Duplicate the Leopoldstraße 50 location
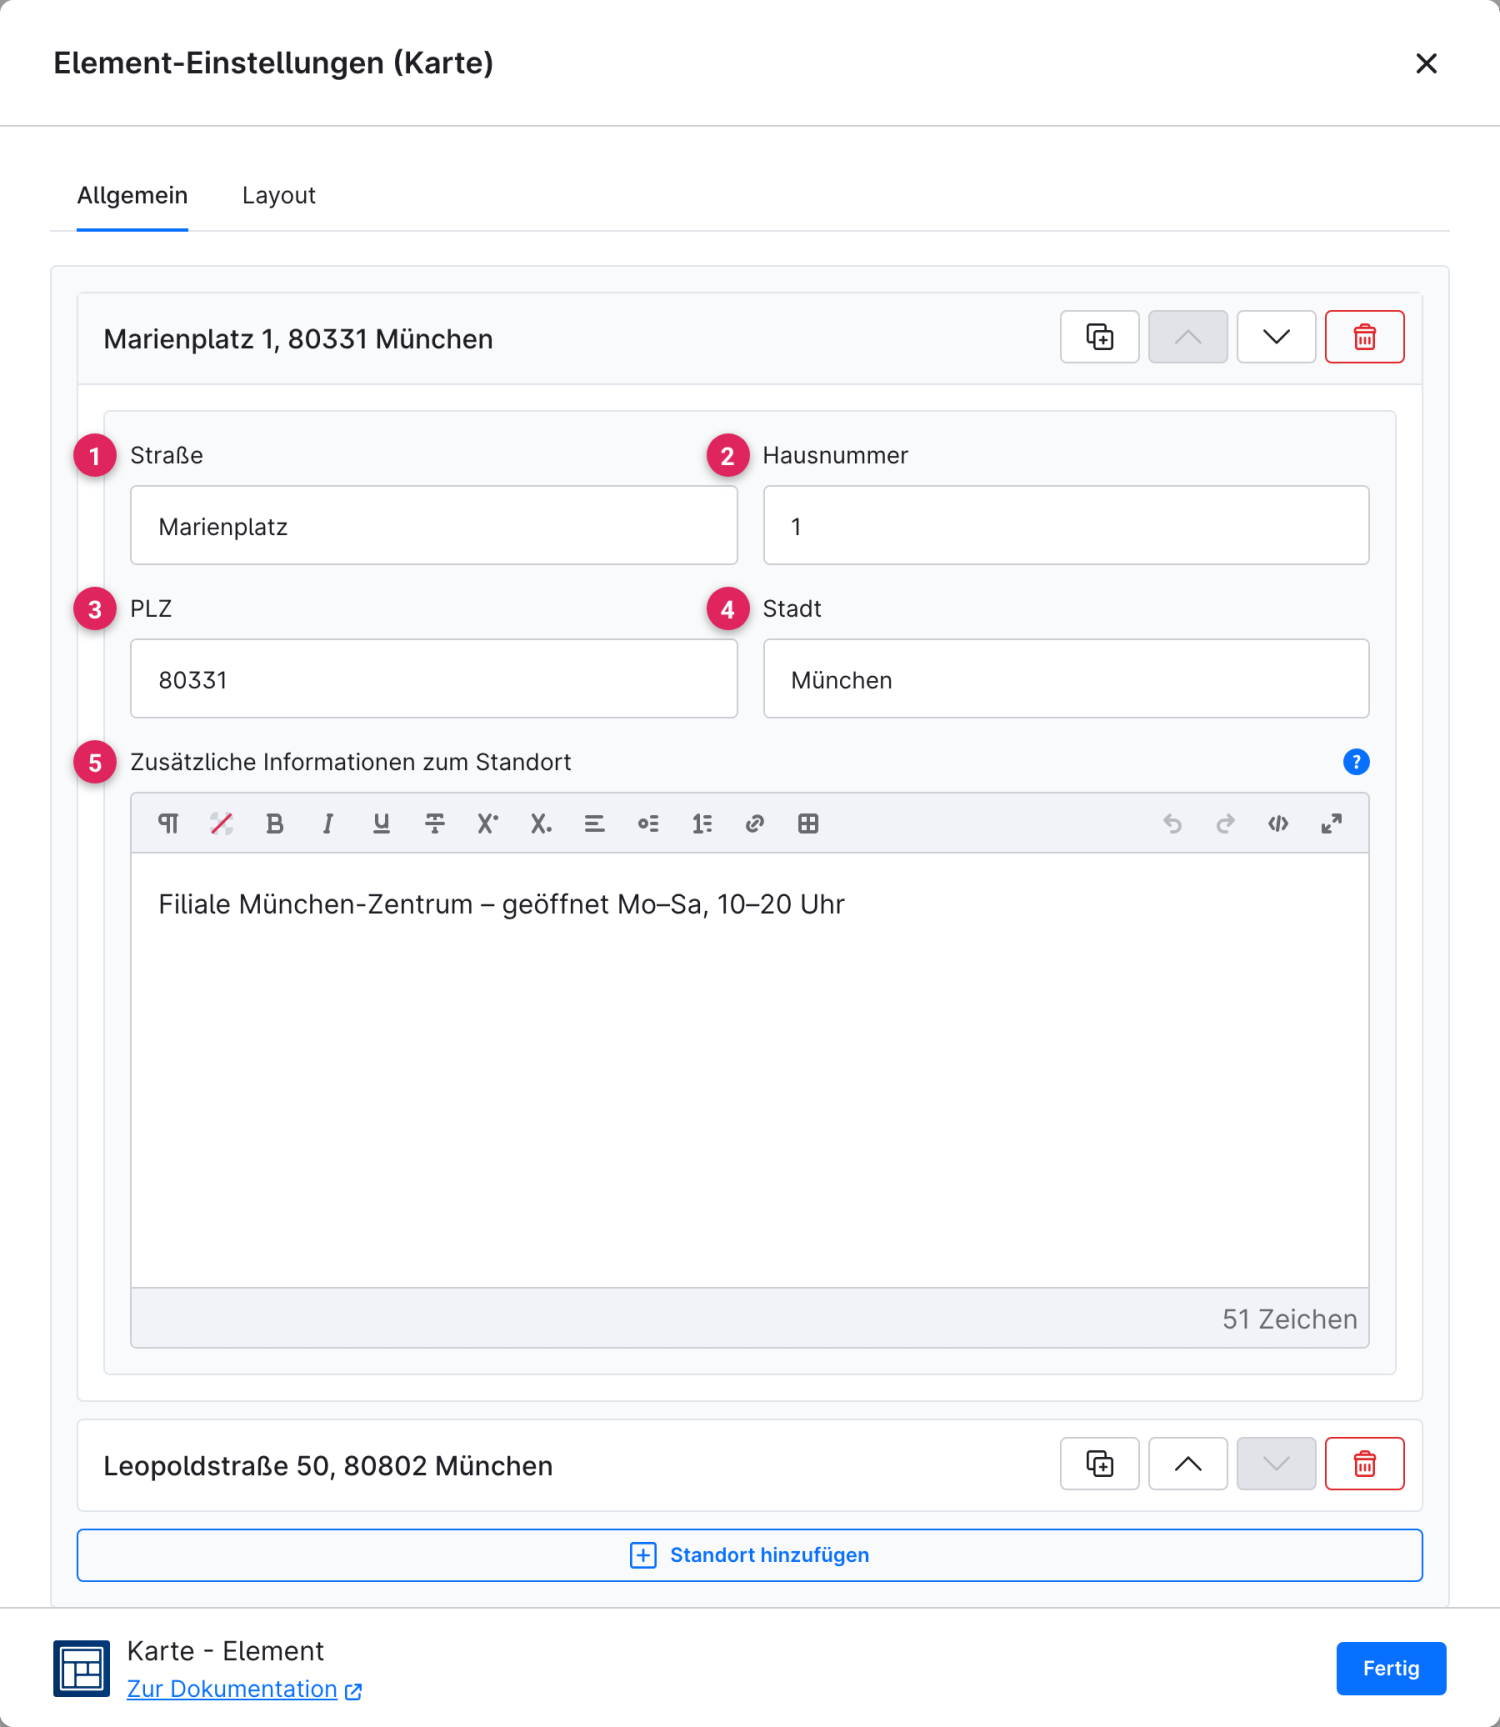The height and width of the screenshot is (1727, 1500). point(1099,1464)
